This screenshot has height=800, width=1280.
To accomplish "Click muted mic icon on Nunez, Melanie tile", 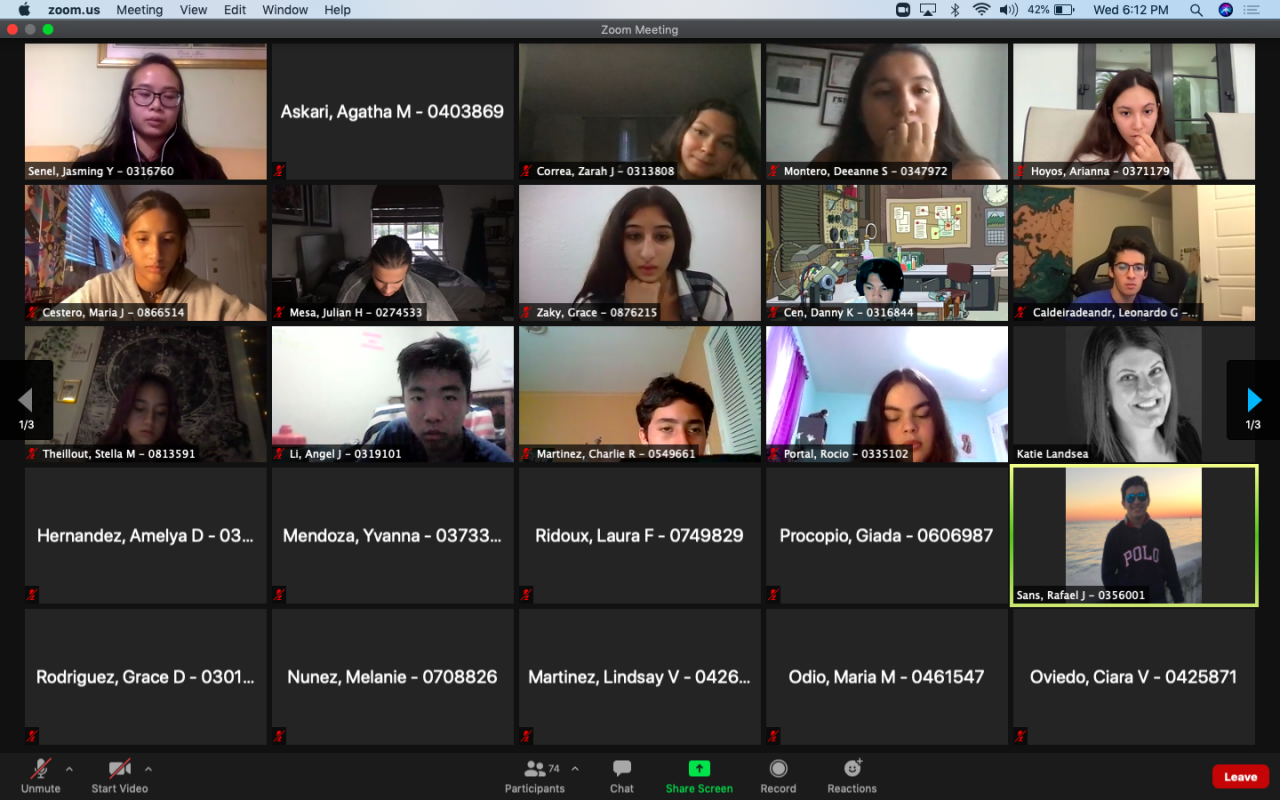I will [280, 736].
